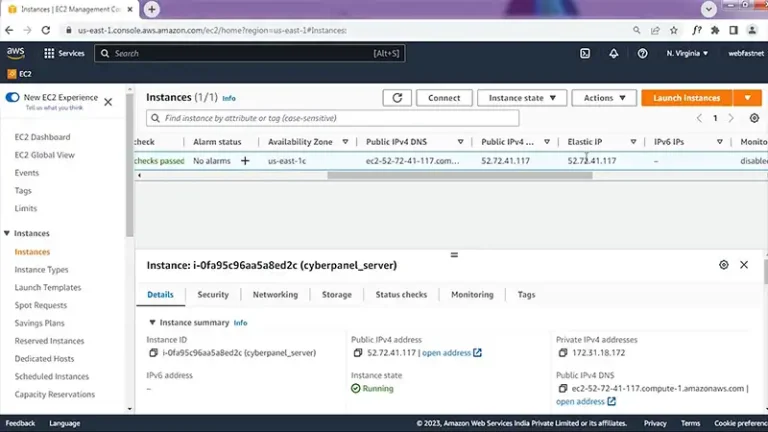Go to the previous page of instances

[699, 118]
